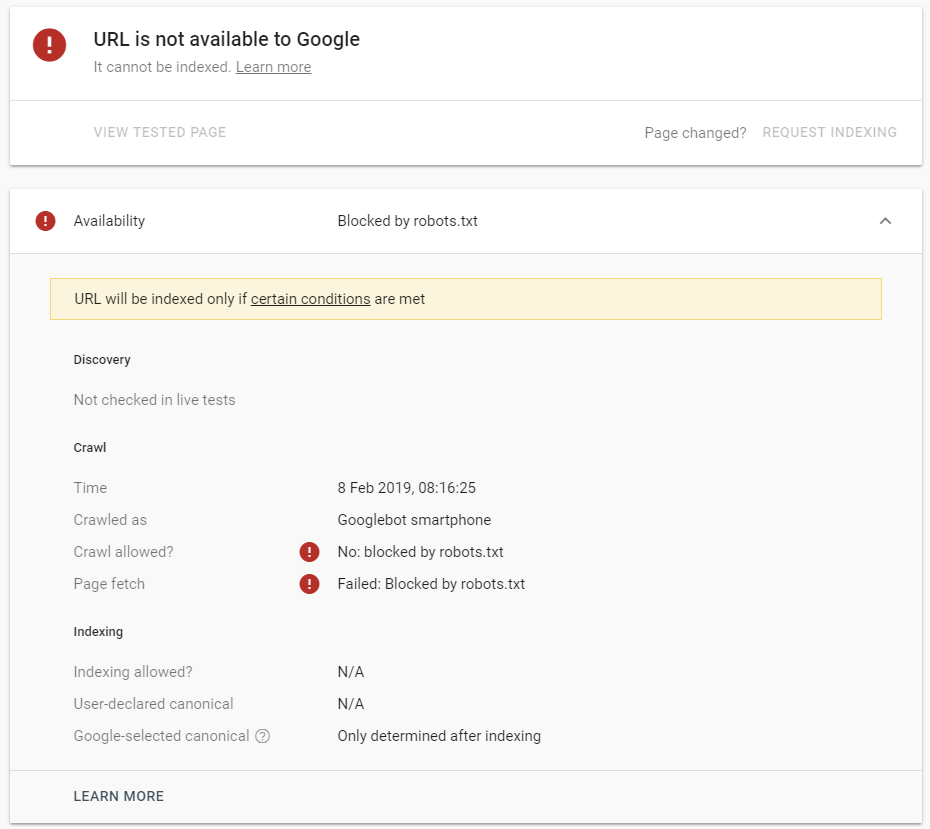Click the Blocked by robots.txt status text
The height and width of the screenshot is (829, 930).
(x=407, y=221)
